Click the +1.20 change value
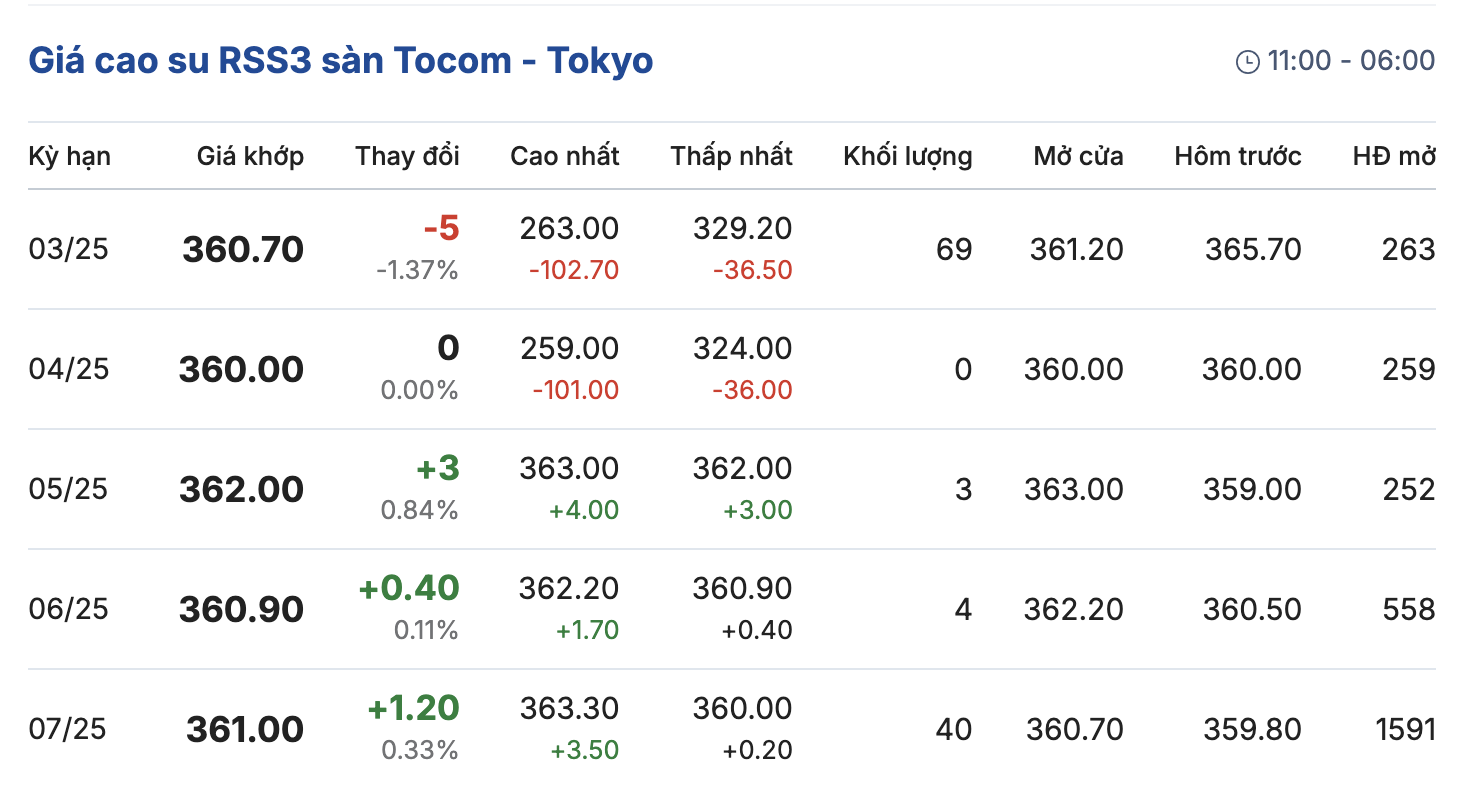This screenshot has height=788, width=1468. pos(414,708)
